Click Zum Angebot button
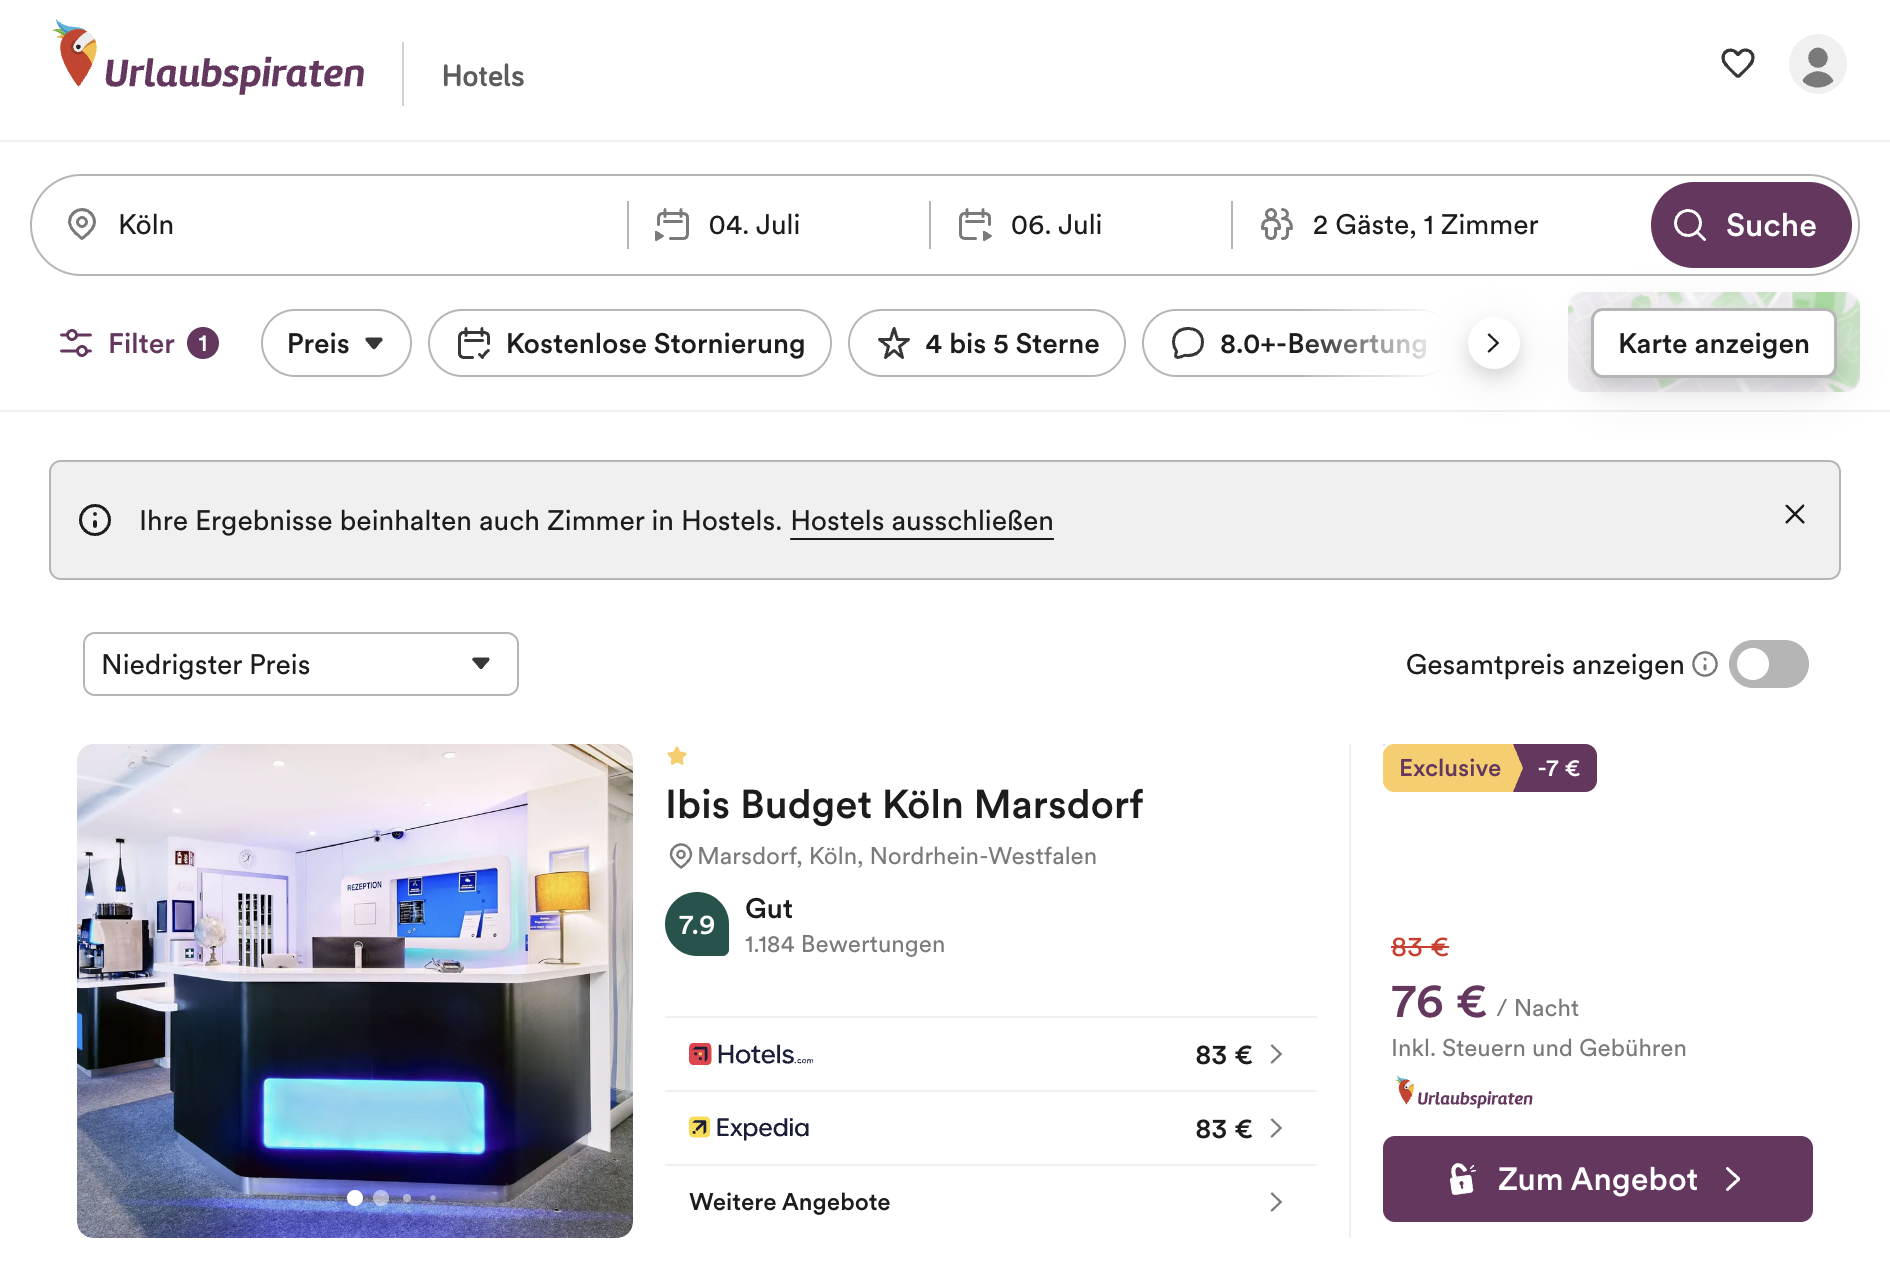 pyautogui.click(x=1597, y=1179)
